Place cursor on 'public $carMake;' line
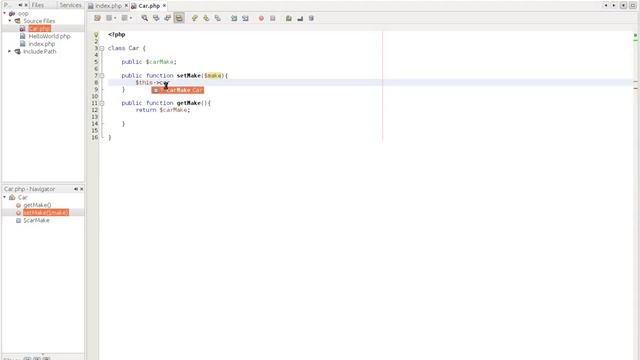 (x=149, y=62)
